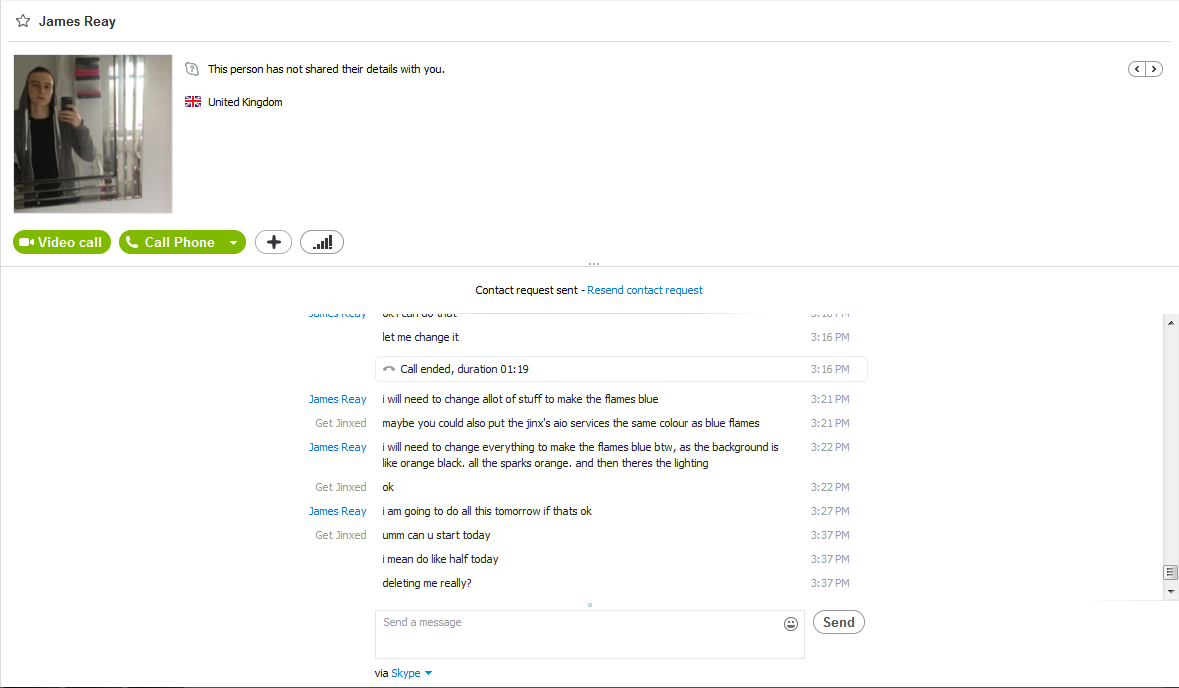The image size is (1179, 688).
Task: Click the Call ended phone icon
Action: [389, 369]
